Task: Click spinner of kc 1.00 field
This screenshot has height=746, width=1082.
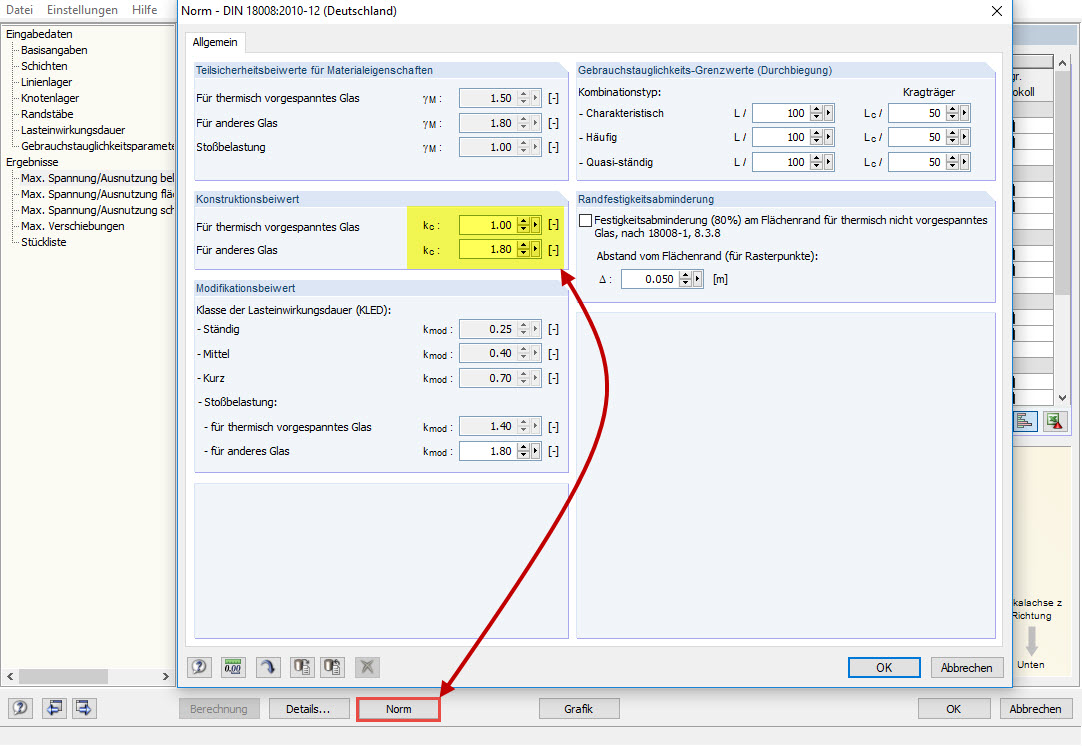Action: pyautogui.click(x=524, y=225)
